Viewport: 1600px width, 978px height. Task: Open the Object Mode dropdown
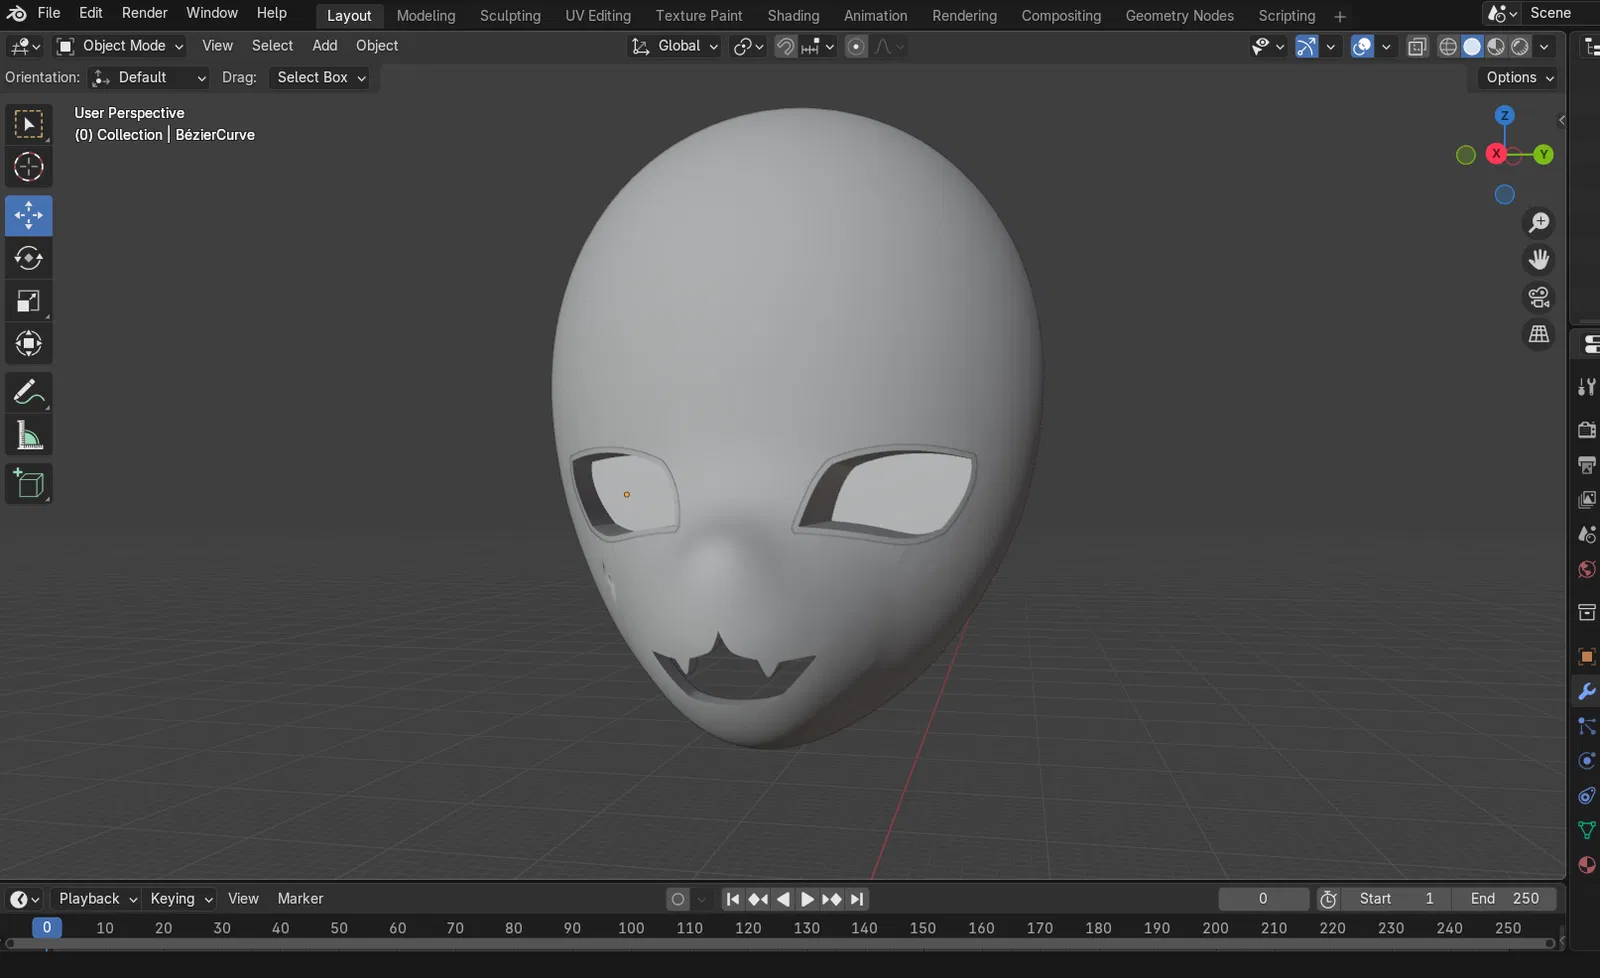click(x=120, y=46)
